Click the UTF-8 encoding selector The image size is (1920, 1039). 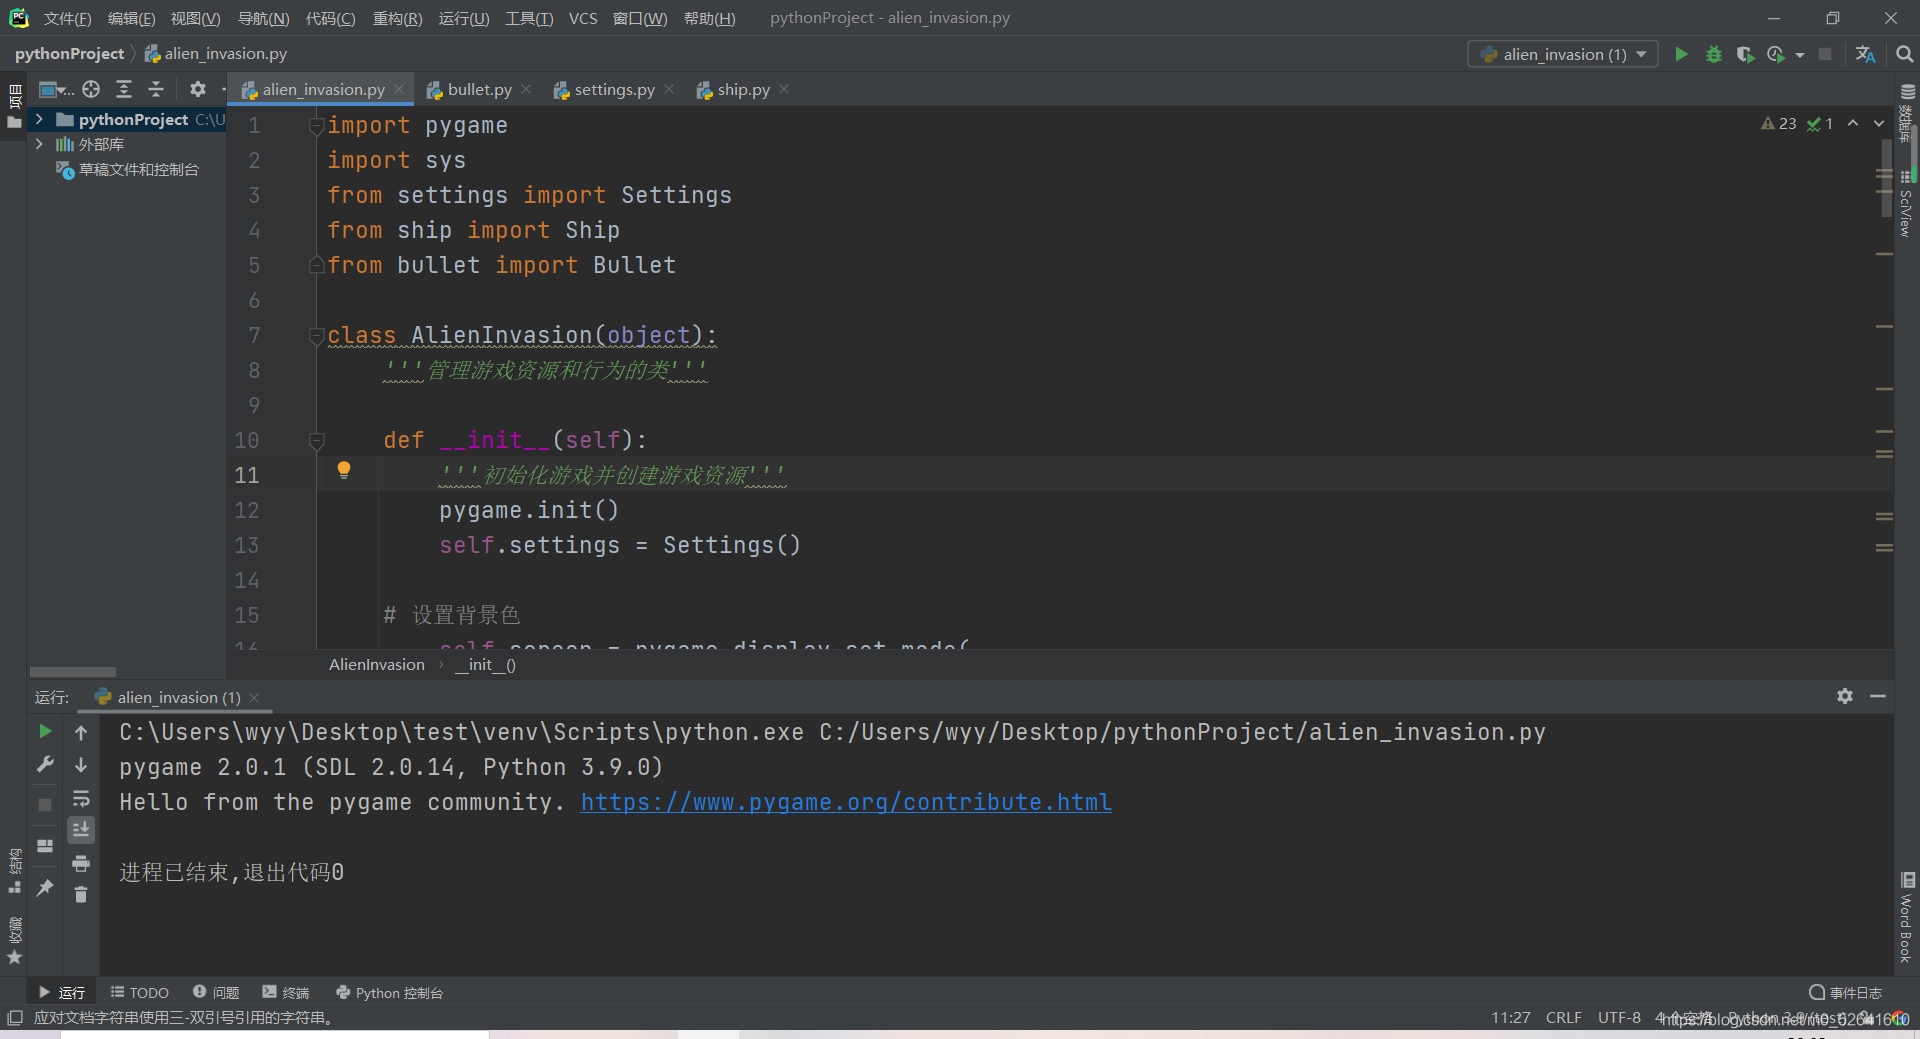click(1619, 1018)
